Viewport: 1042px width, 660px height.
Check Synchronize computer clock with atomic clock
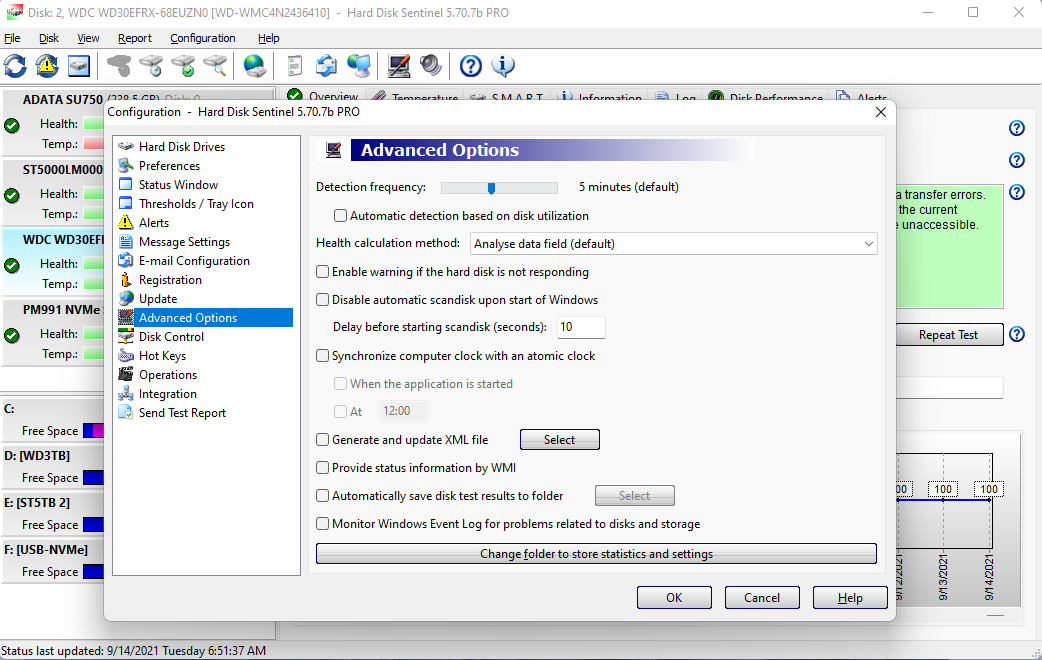pos(322,356)
